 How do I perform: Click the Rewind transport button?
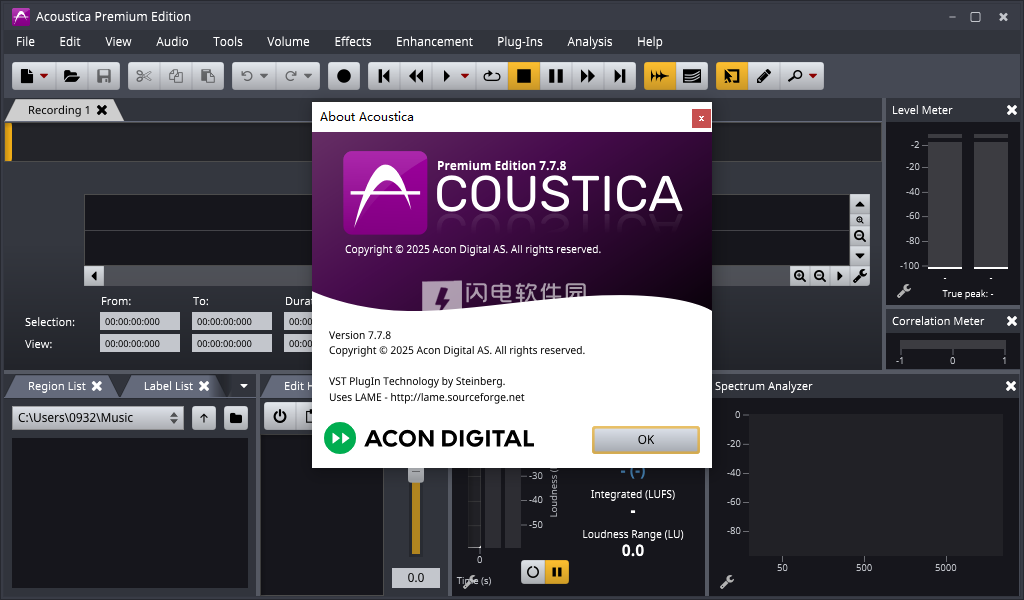point(417,76)
